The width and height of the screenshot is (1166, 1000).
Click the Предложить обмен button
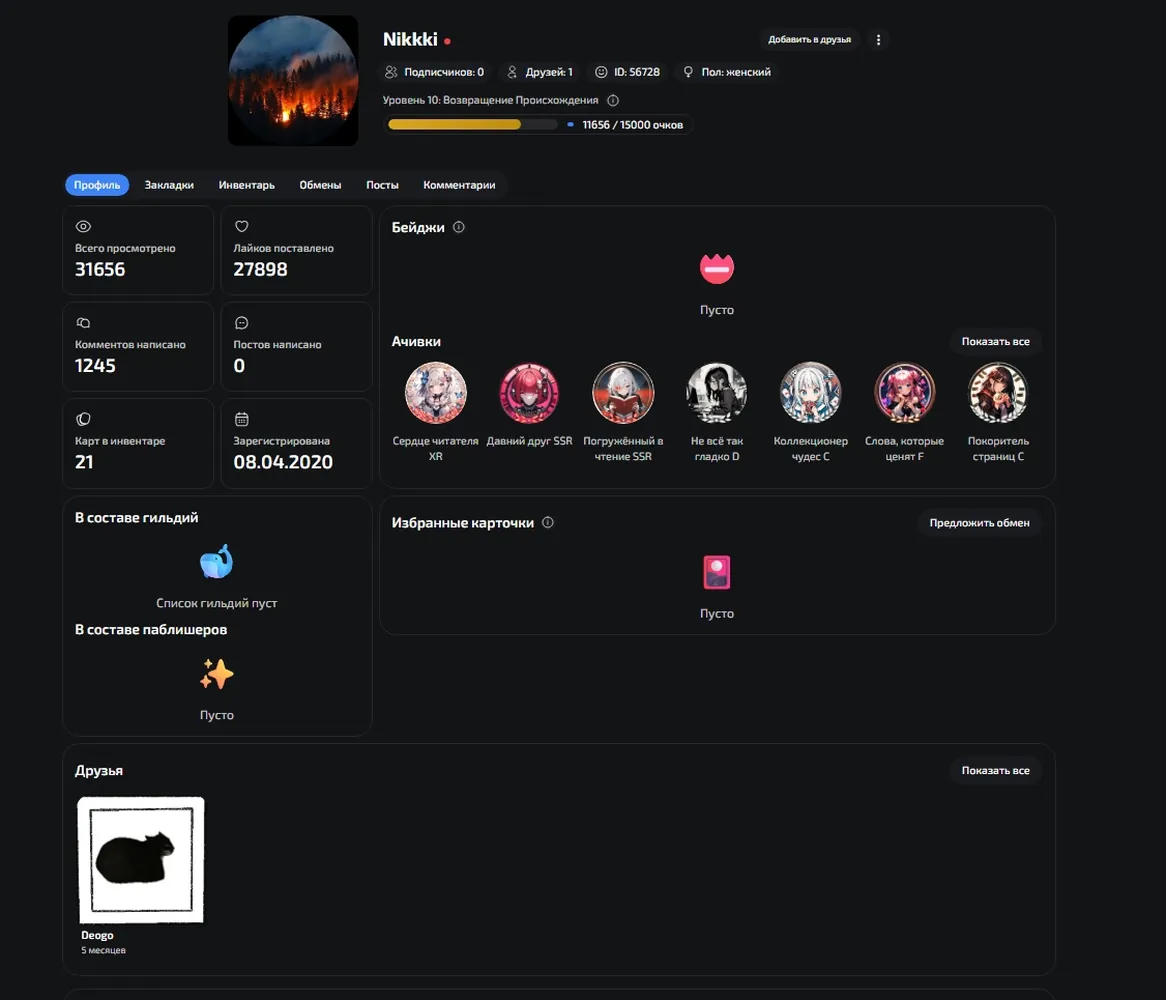click(979, 523)
